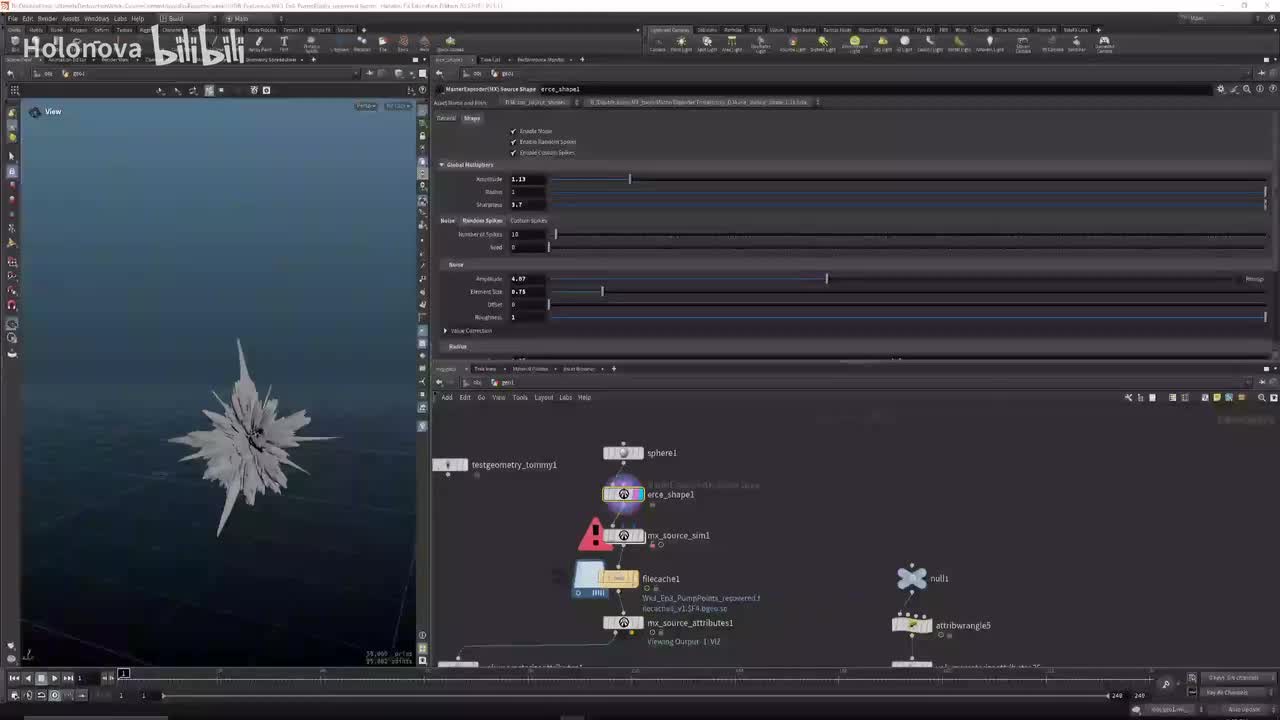Select the filecache1 node
This screenshot has width=1280, height=720.
click(619, 578)
